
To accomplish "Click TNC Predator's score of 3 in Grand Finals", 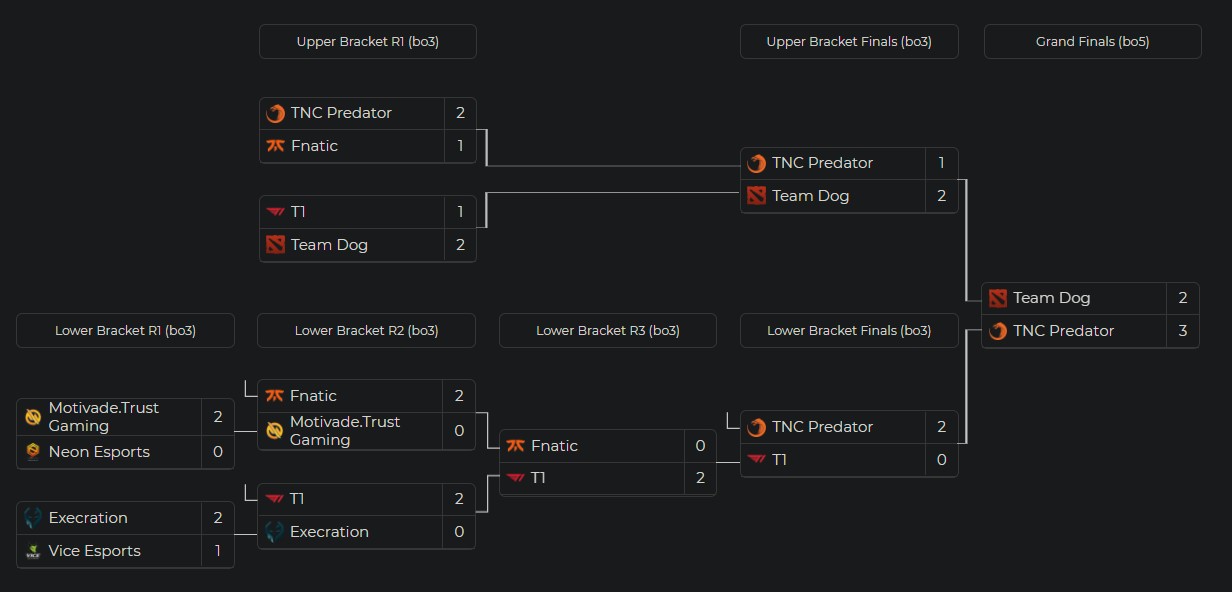I will [1183, 331].
